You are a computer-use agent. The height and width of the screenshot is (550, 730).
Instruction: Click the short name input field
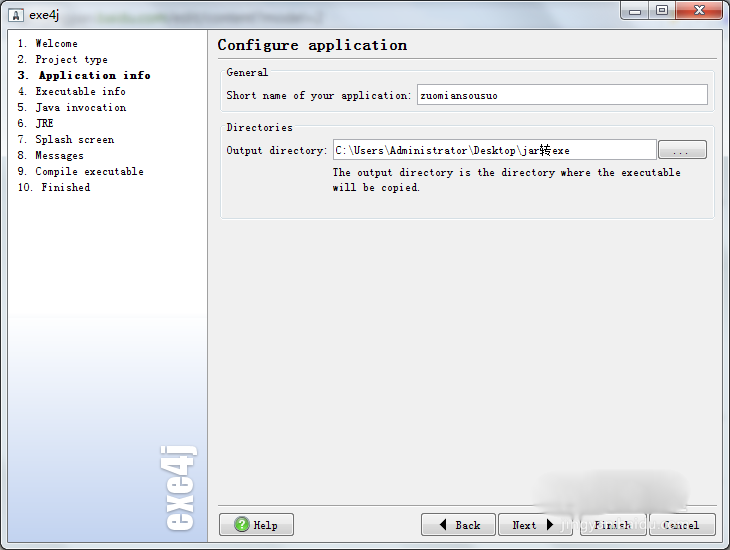point(562,95)
